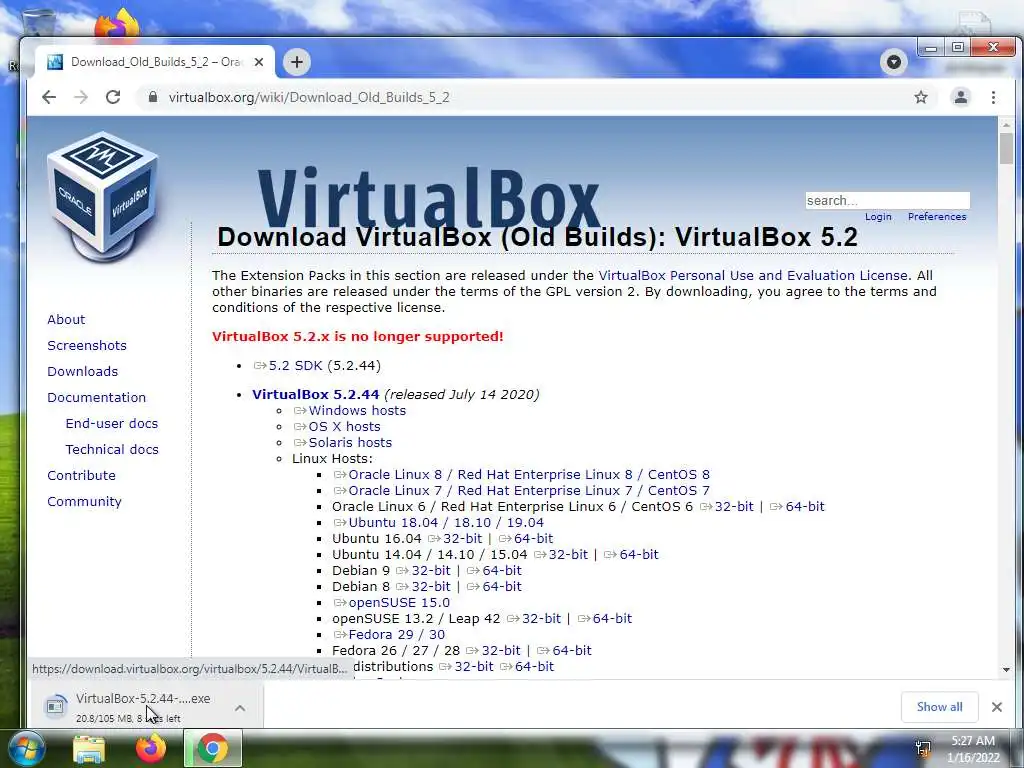This screenshot has width=1024, height=768.
Task: Click the browser forward arrow
Action: point(81,97)
